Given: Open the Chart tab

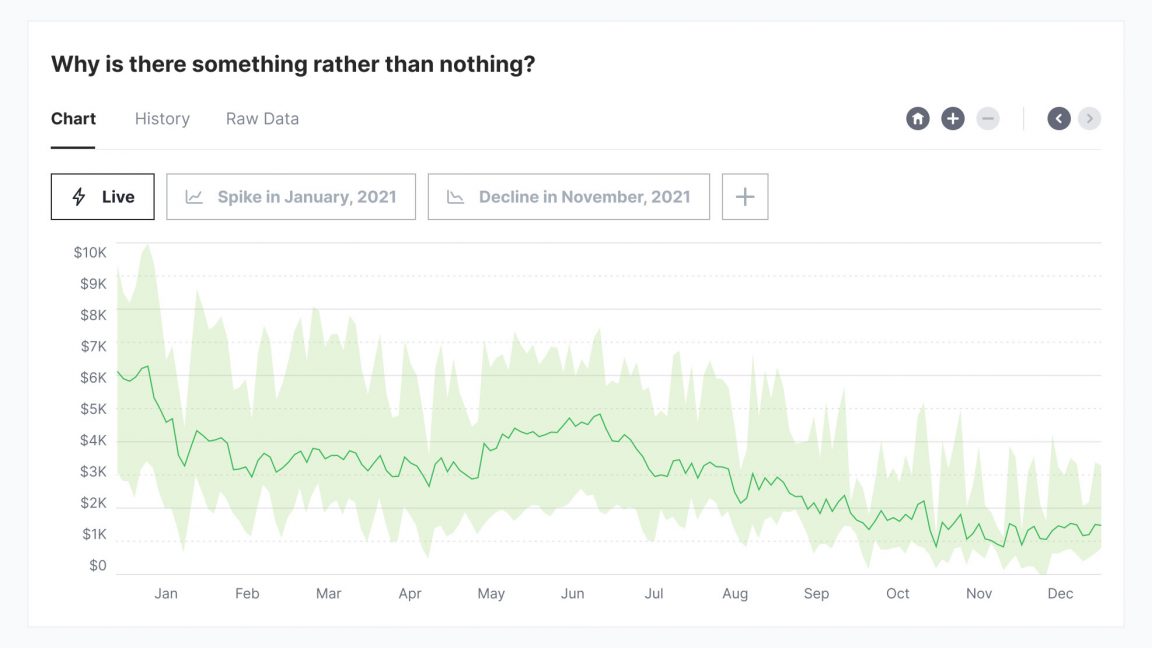Looking at the screenshot, I should click(x=73, y=119).
